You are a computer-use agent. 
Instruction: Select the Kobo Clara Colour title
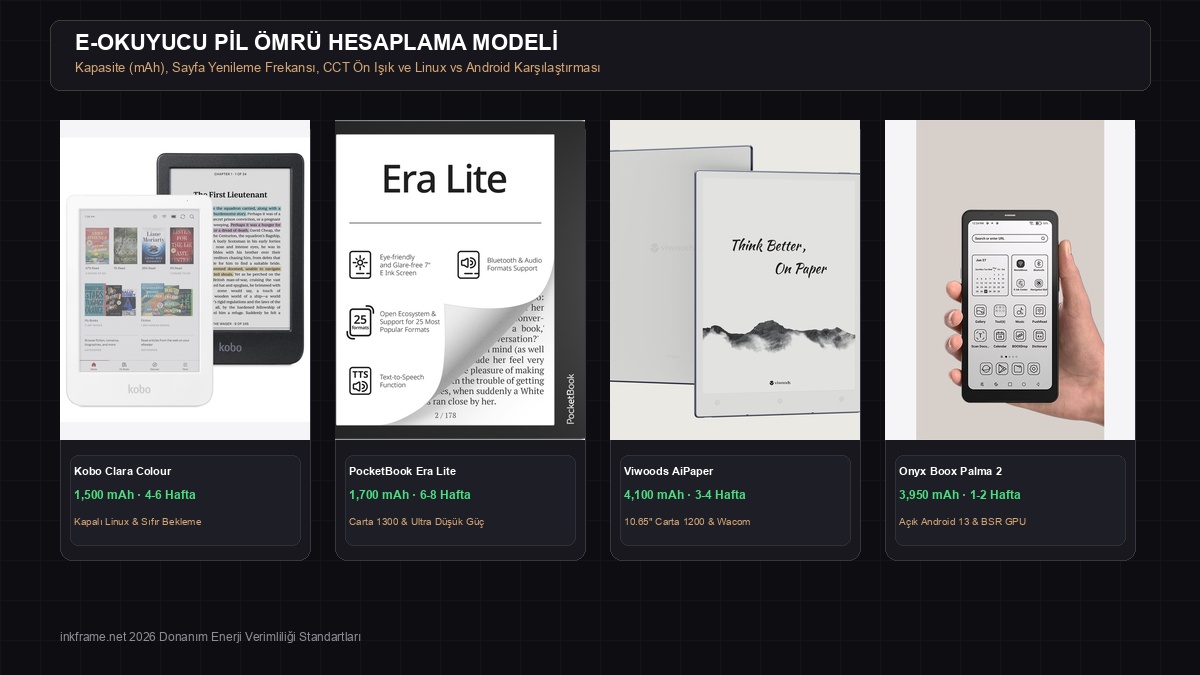122,471
